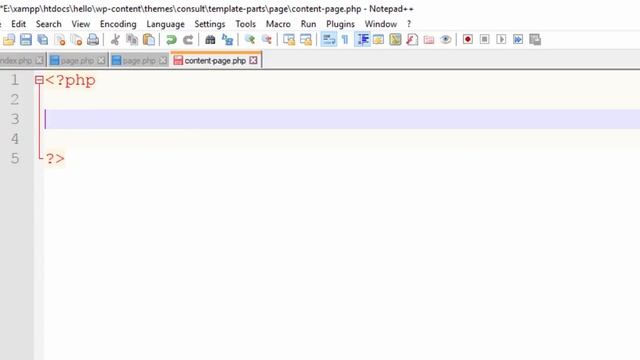Screen dimensions: 640x360
Task: Toggle synchronize horizontal scrolling icon
Action: click(306, 40)
